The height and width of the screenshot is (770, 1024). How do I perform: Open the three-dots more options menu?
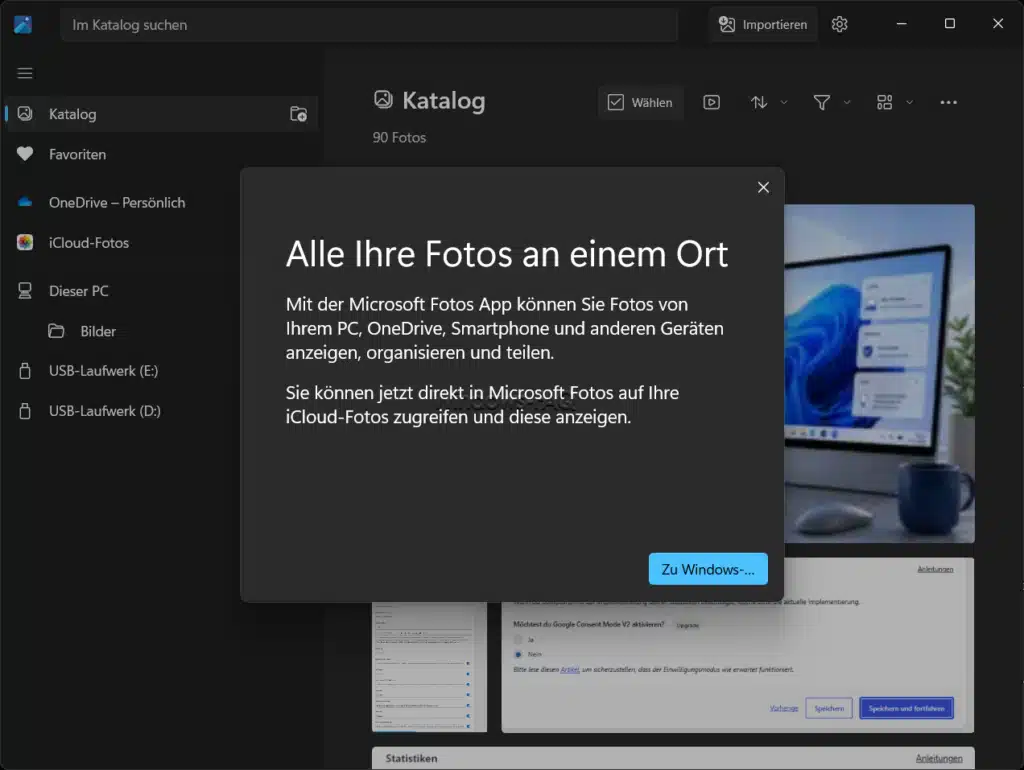coord(948,103)
